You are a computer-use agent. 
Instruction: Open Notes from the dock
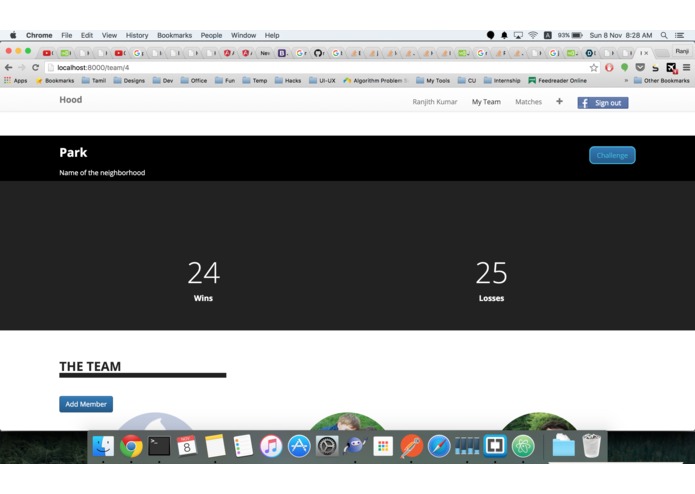(x=215, y=446)
